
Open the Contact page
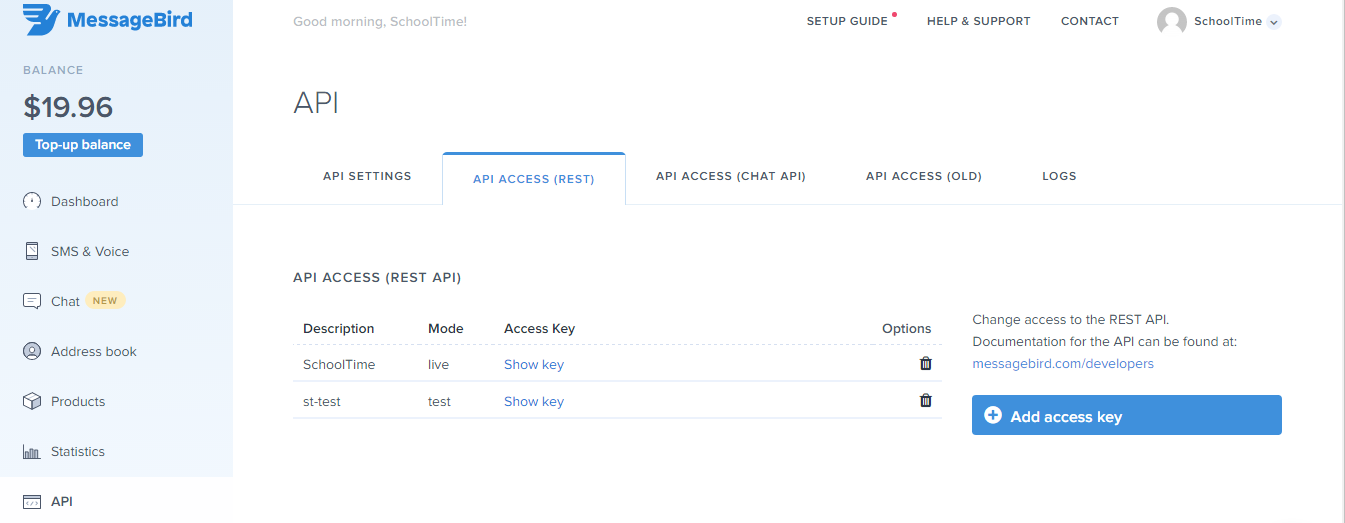pos(1090,21)
